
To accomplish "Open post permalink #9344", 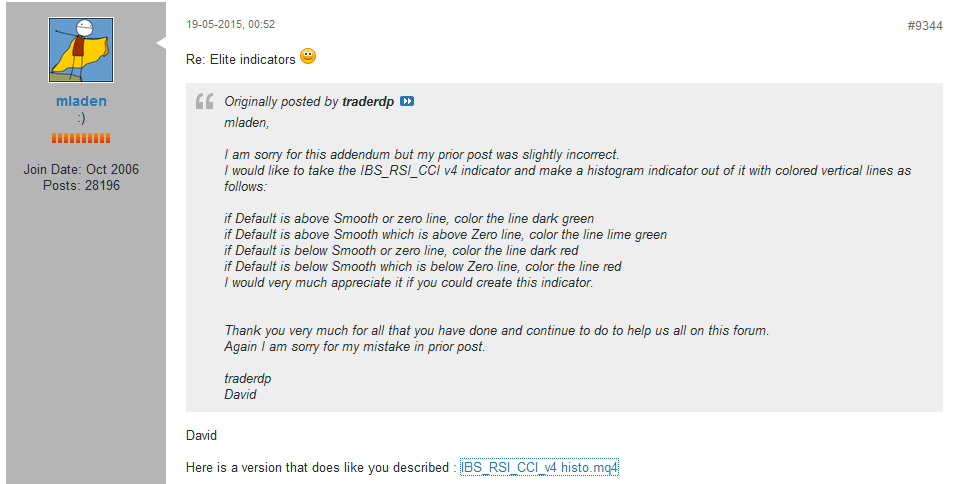I will 924,26.
